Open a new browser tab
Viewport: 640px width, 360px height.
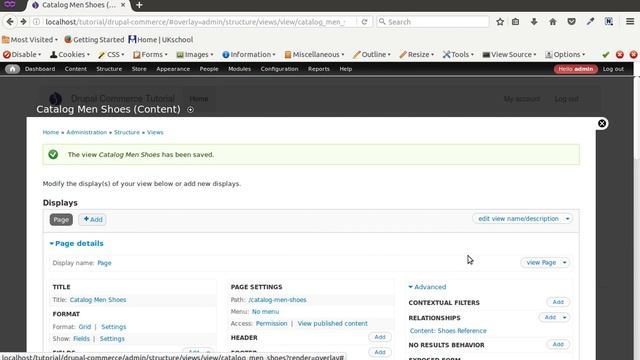(139, 5)
